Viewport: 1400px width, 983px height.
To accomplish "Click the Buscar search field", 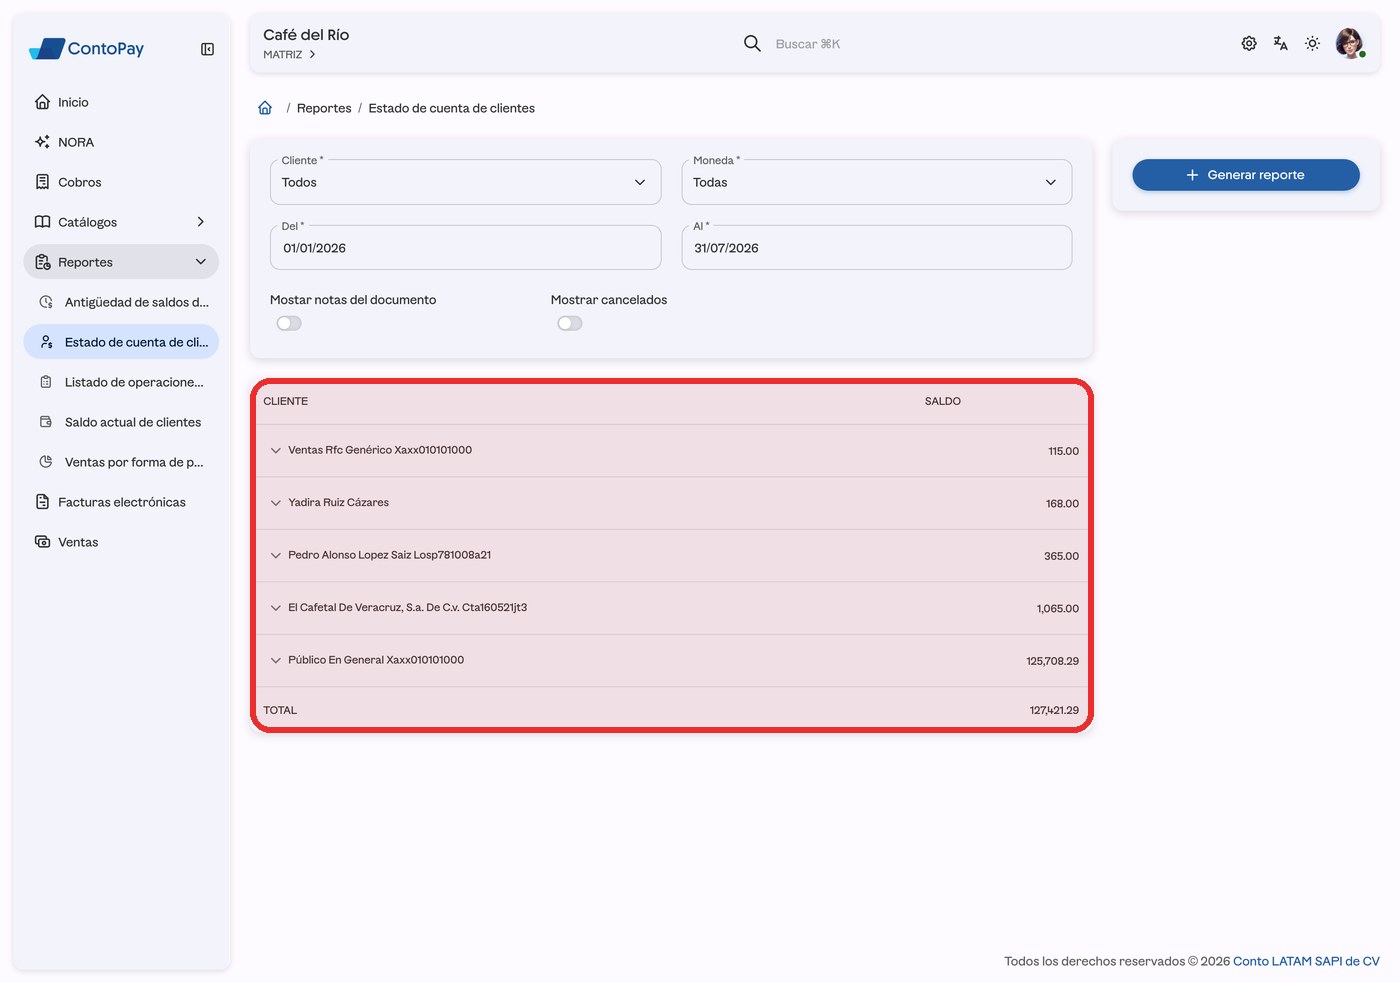I will [808, 44].
